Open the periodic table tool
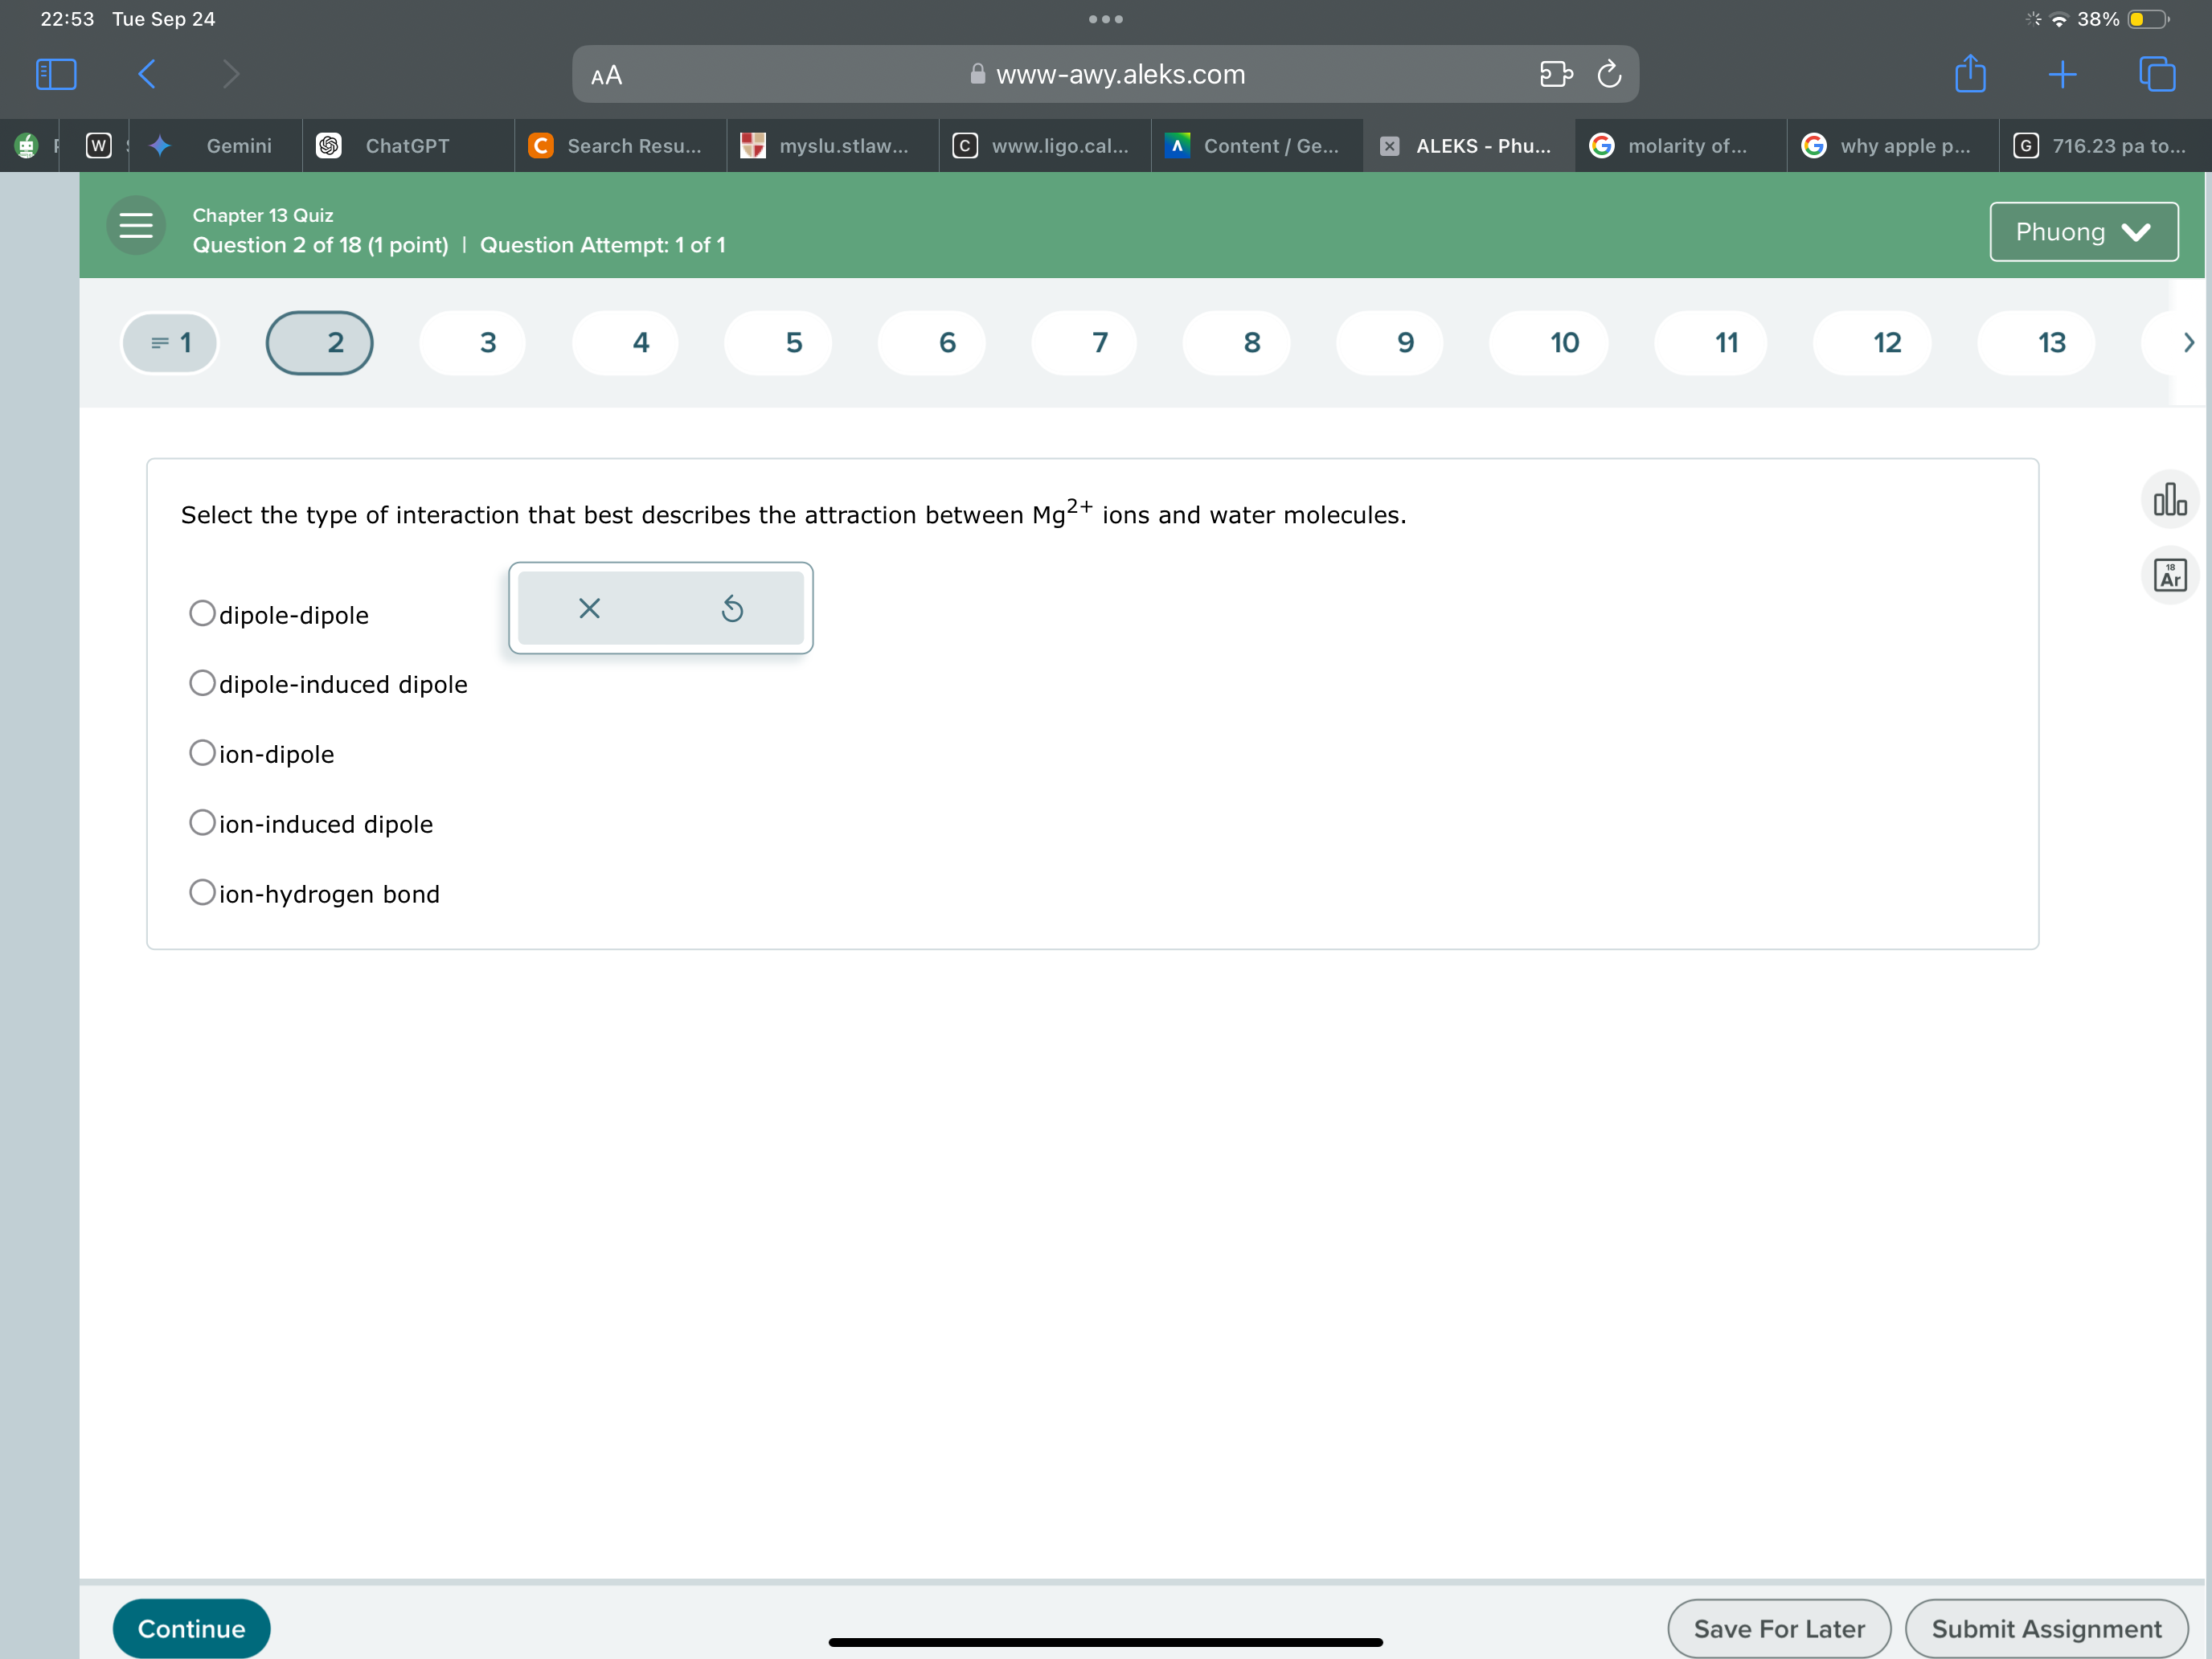Viewport: 2212px width, 1659px height. (2169, 575)
